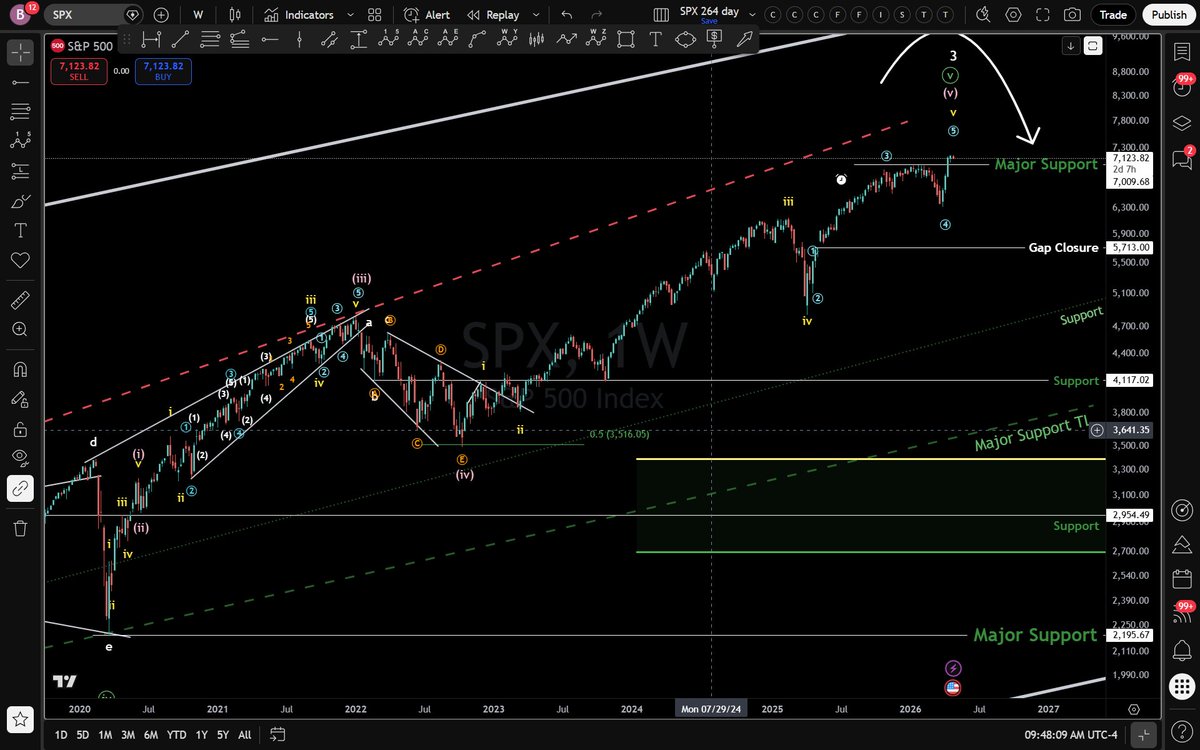This screenshot has height=750, width=1200.
Task: Select the Text tool in left sidebar
Action: tap(22, 230)
